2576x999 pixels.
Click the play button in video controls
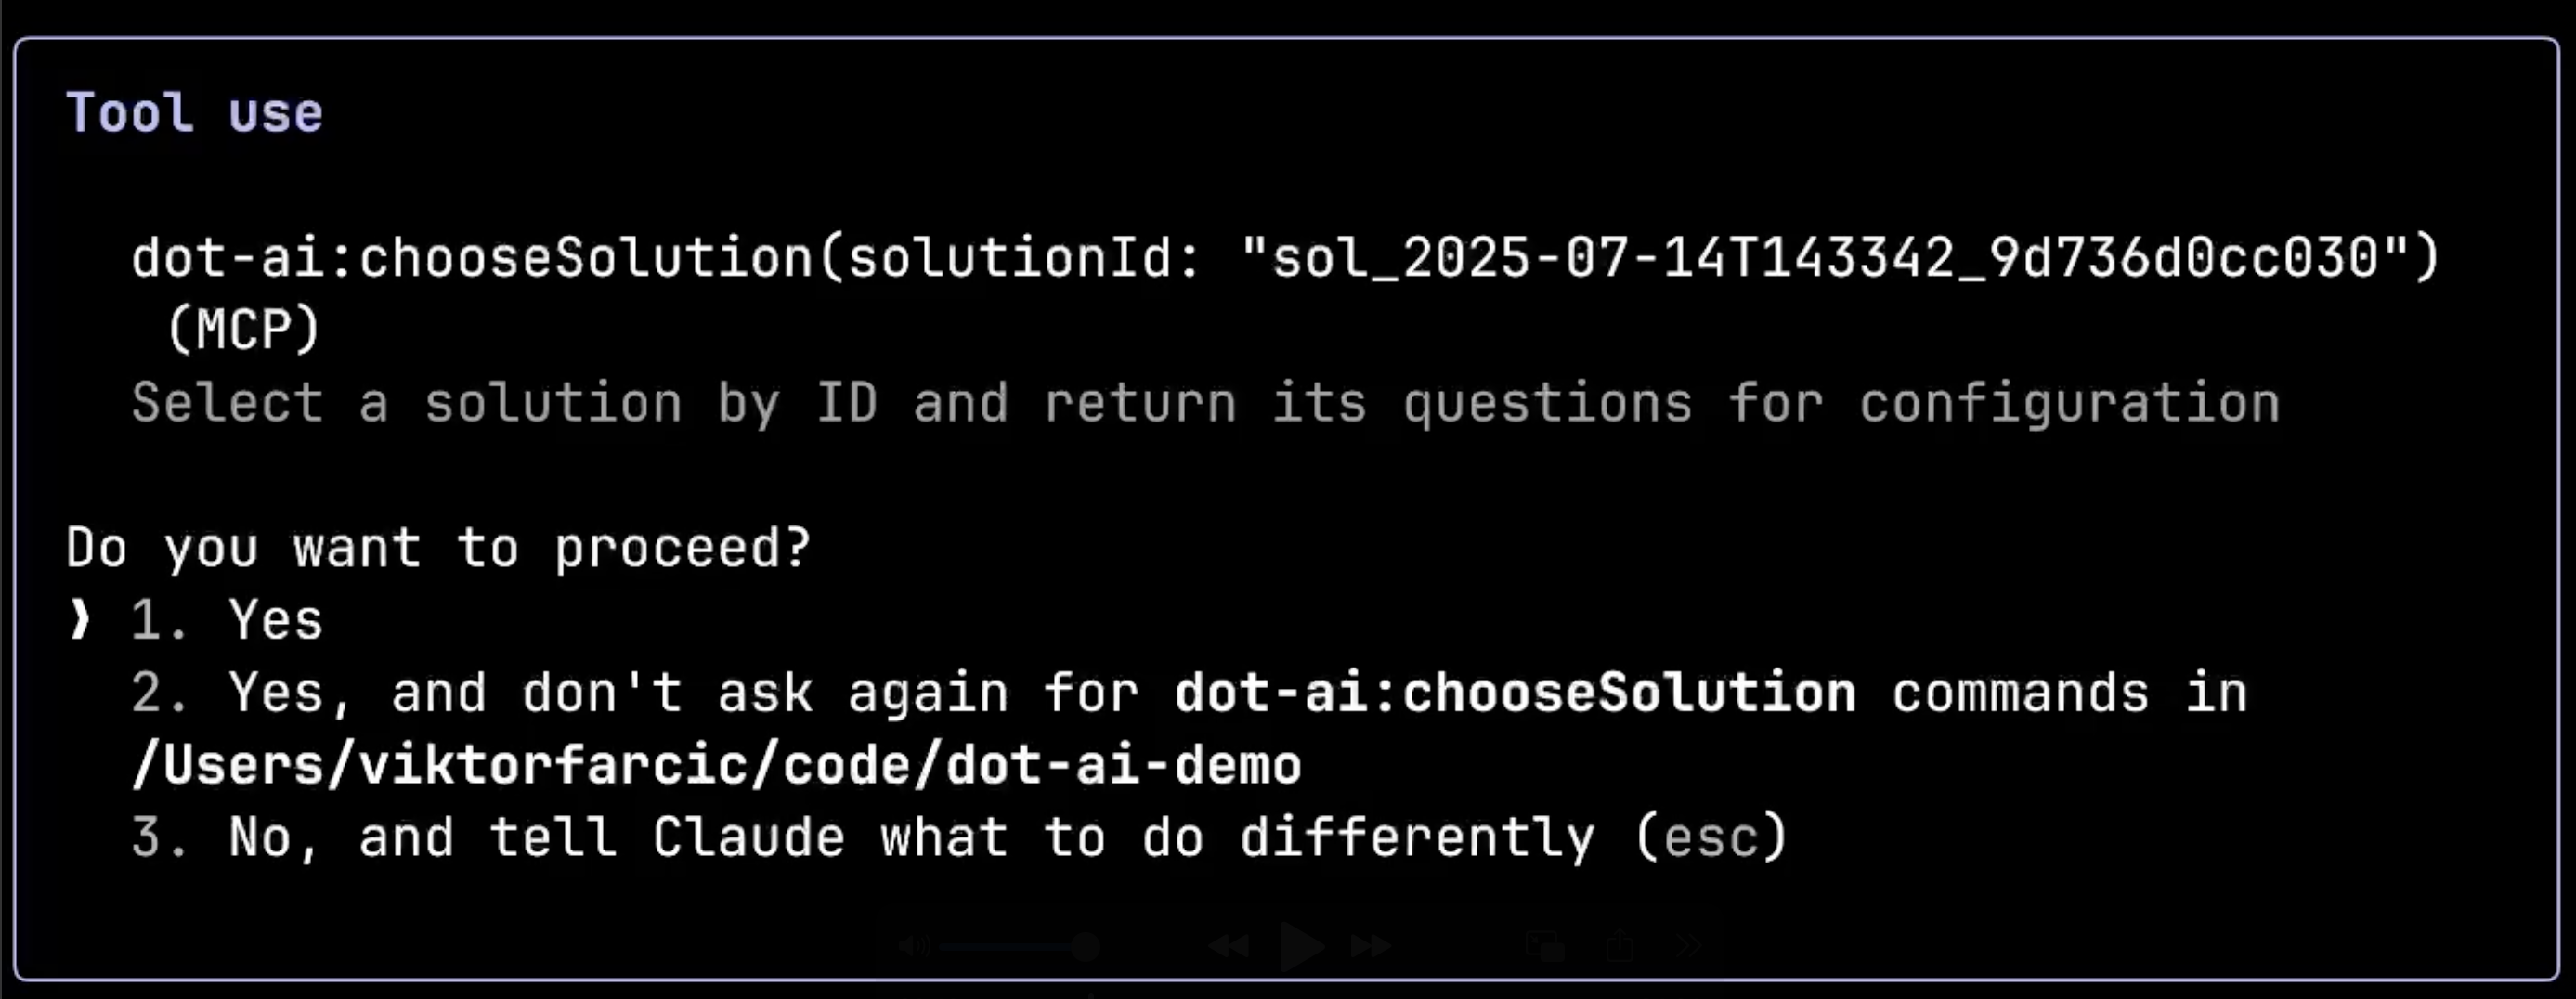tap(1303, 946)
